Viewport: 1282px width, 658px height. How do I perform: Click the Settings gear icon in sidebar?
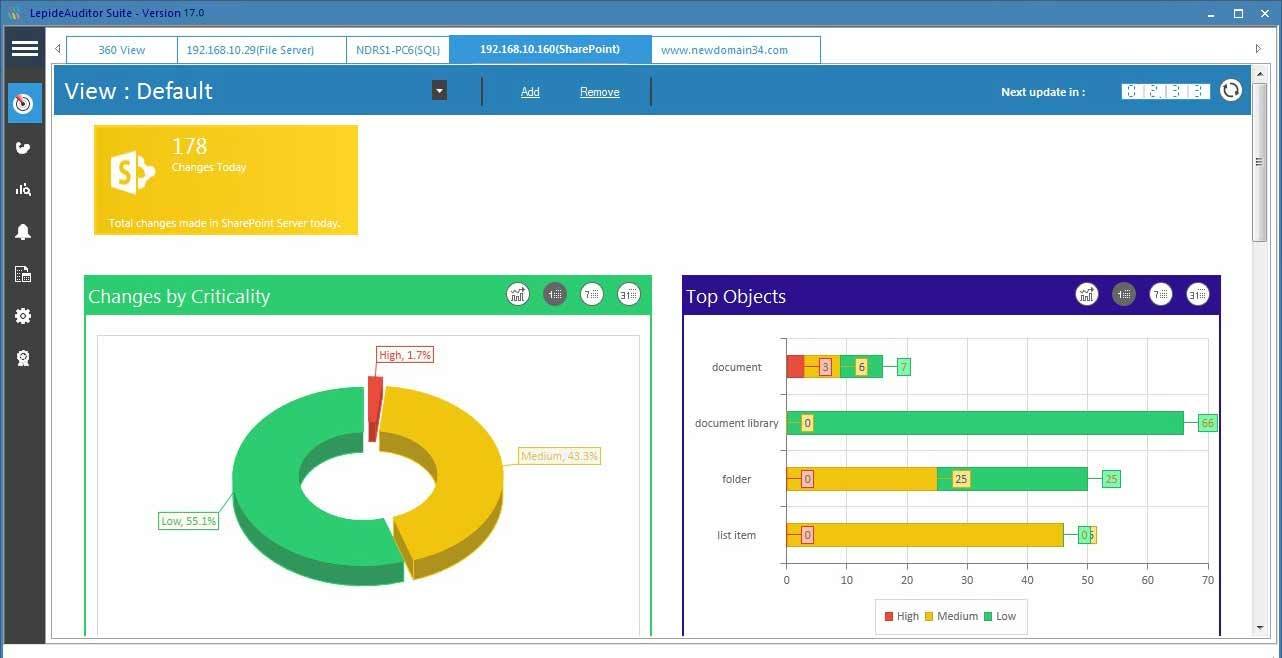[24, 315]
